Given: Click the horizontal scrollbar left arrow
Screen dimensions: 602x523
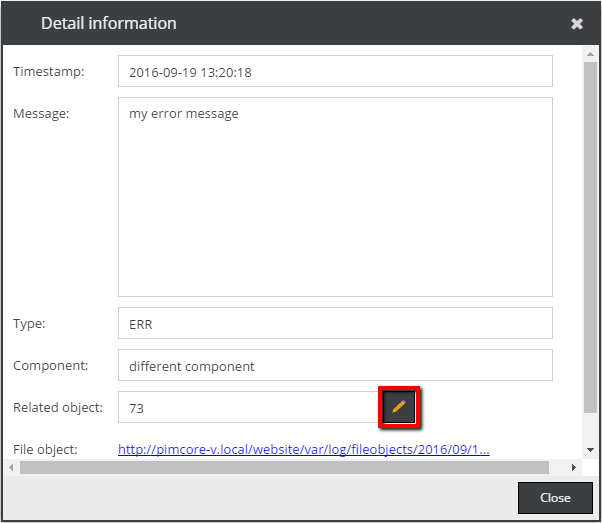Looking at the screenshot, I should tap(11, 467).
